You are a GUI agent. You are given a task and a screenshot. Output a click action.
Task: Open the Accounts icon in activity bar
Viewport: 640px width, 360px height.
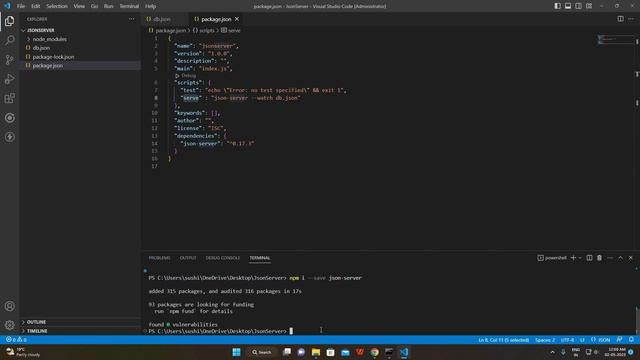point(9,306)
